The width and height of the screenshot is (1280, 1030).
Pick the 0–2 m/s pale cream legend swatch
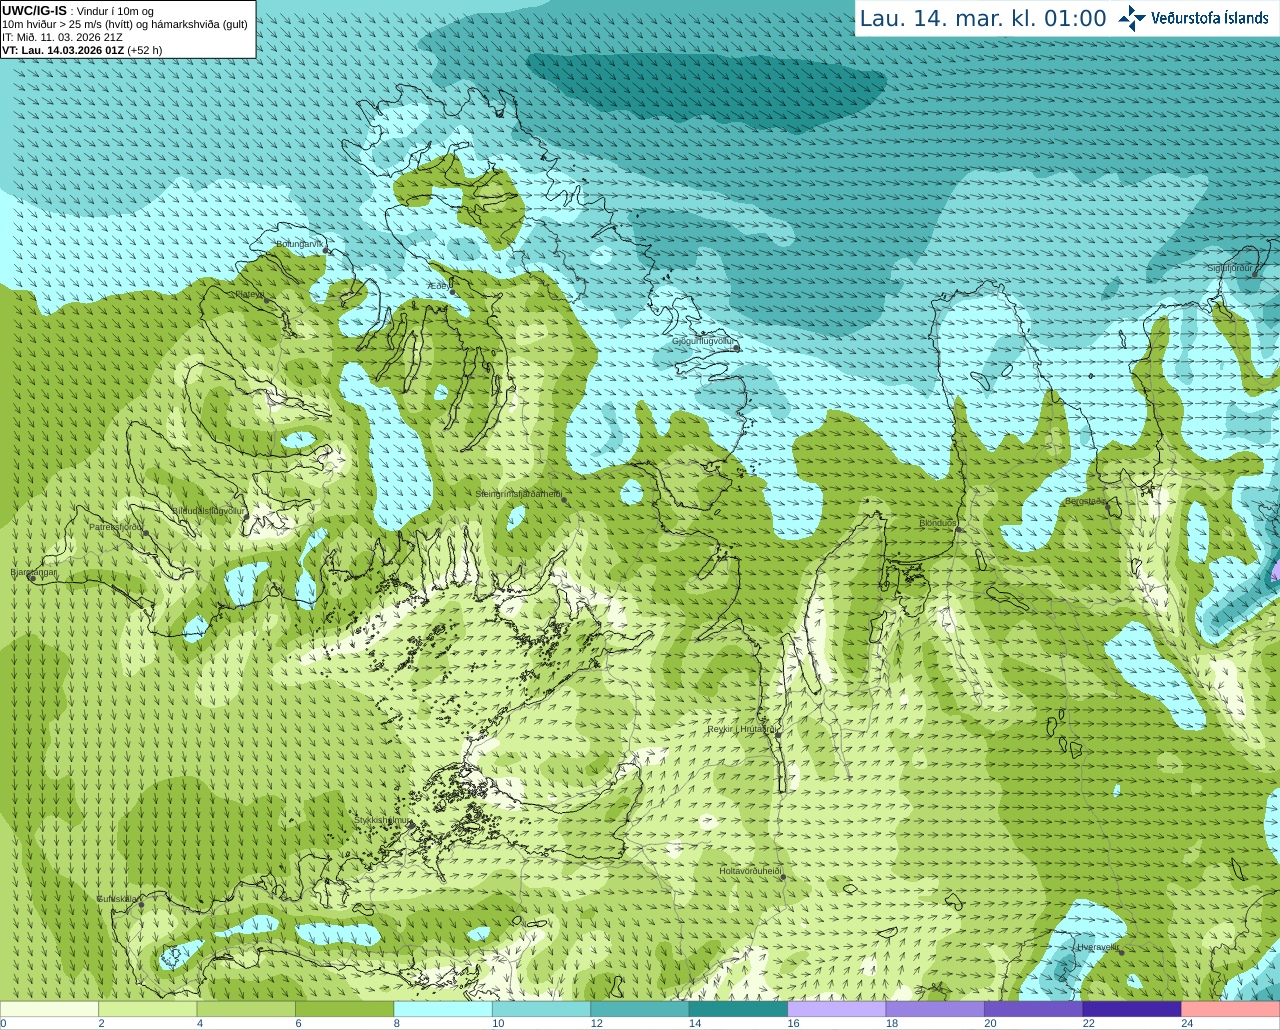tap(49, 1009)
